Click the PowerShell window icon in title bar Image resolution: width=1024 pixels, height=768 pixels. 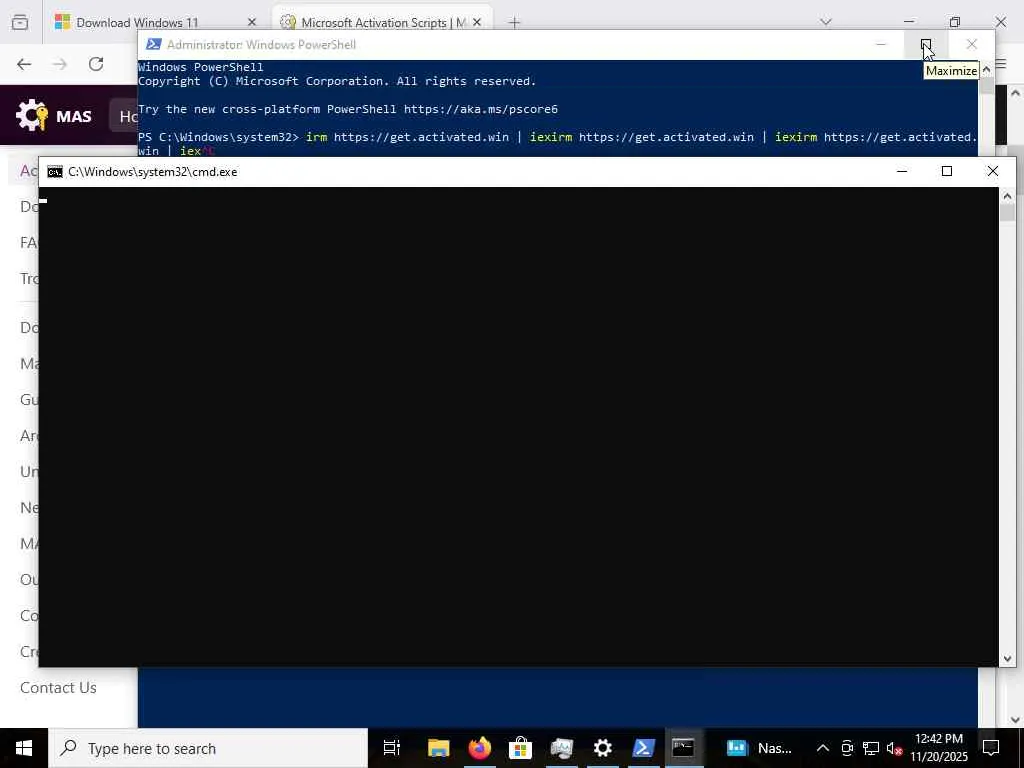pos(153,44)
